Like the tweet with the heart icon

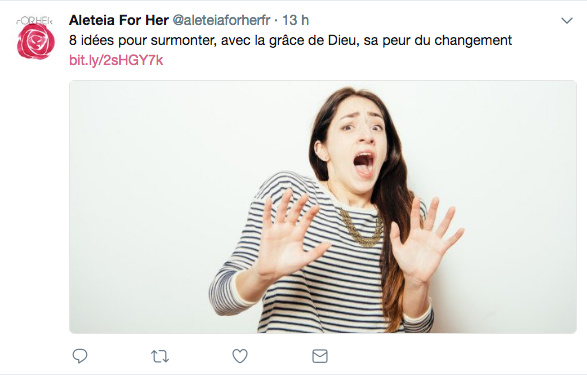point(240,356)
